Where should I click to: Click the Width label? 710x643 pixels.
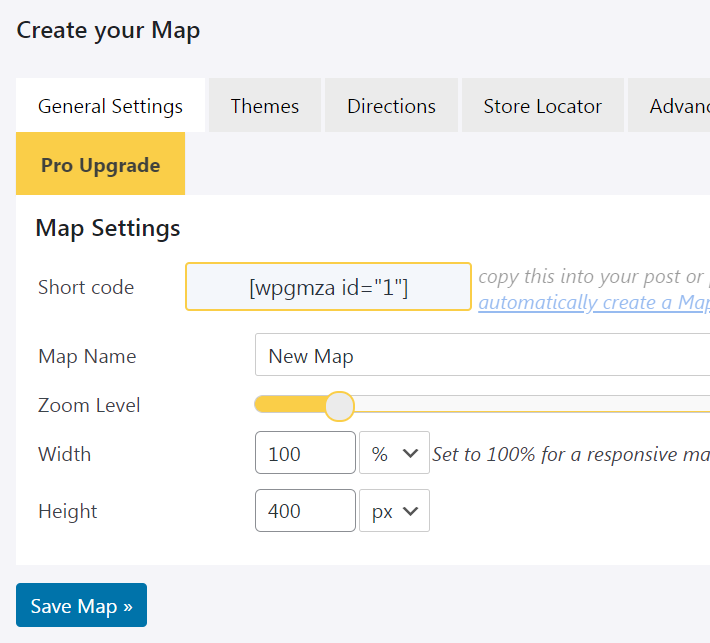click(x=65, y=454)
